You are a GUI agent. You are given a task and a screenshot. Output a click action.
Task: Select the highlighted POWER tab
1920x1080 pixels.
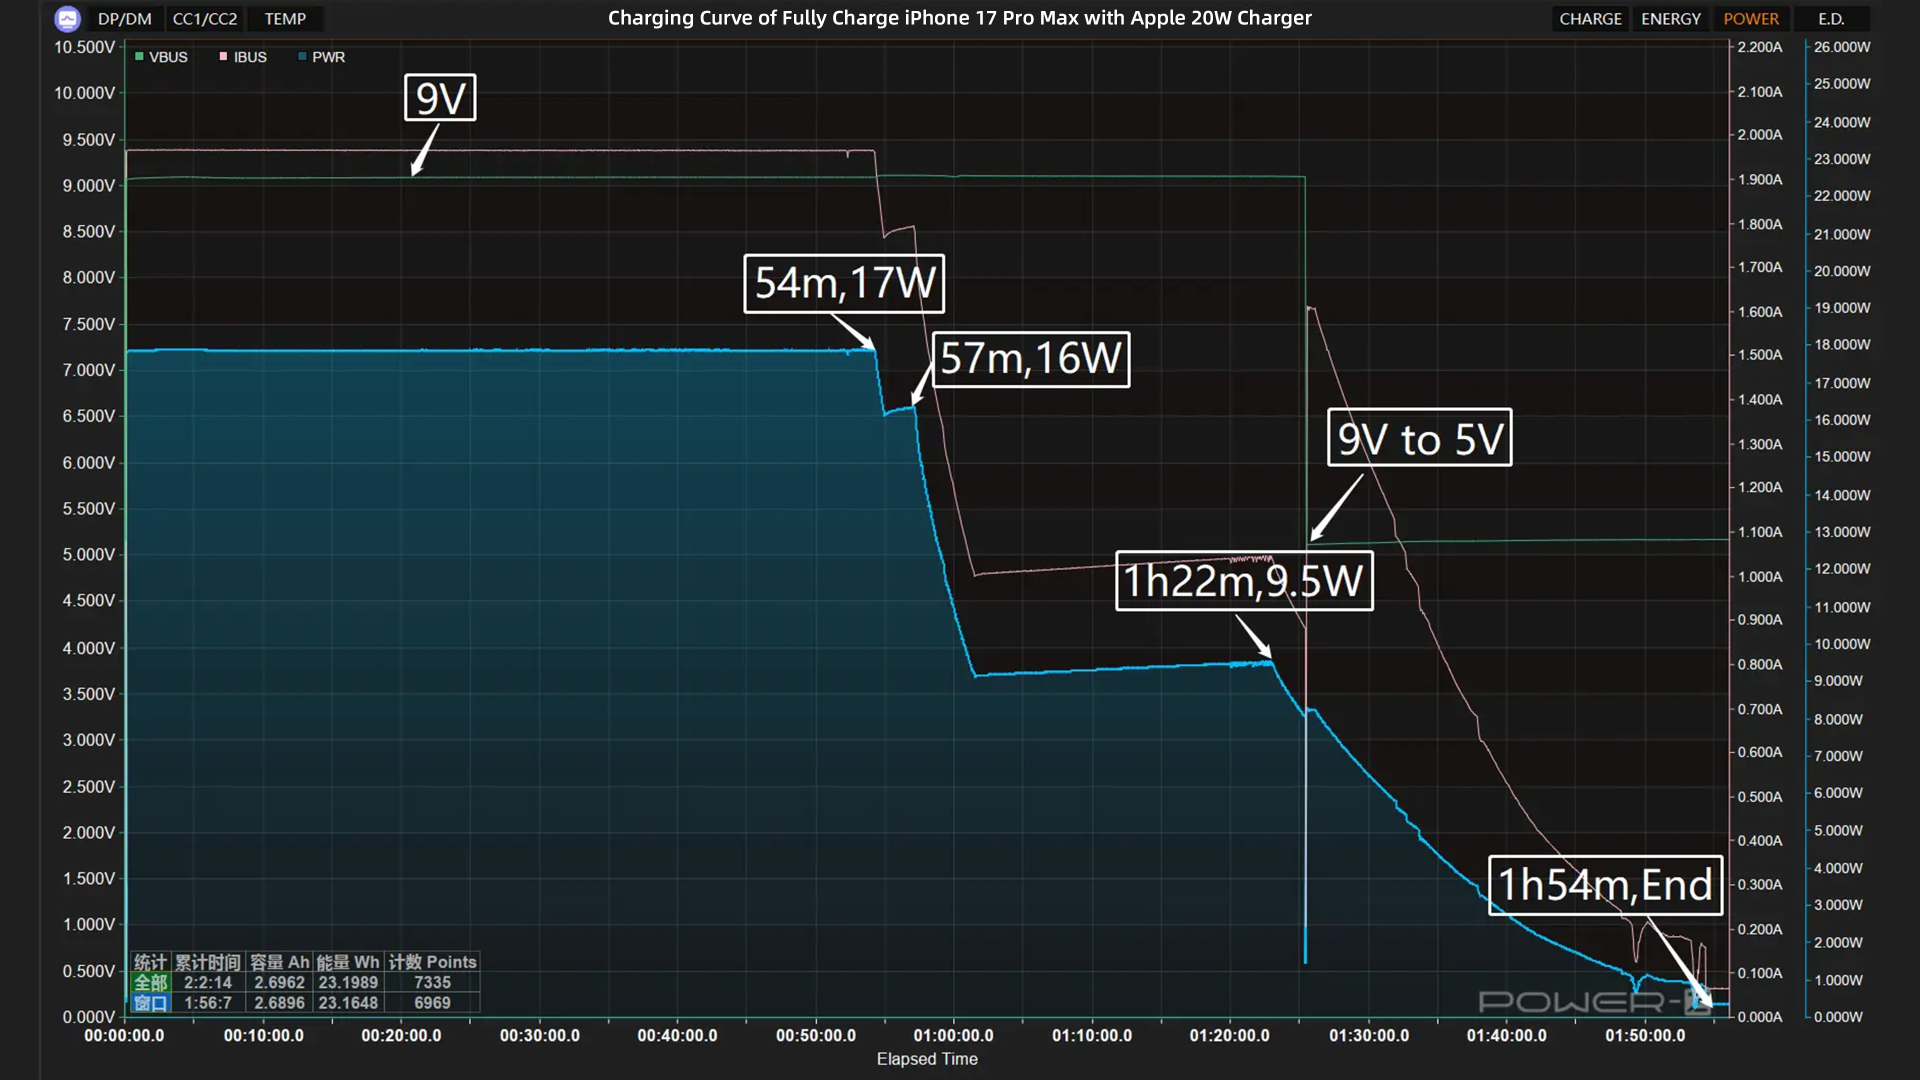(1752, 18)
